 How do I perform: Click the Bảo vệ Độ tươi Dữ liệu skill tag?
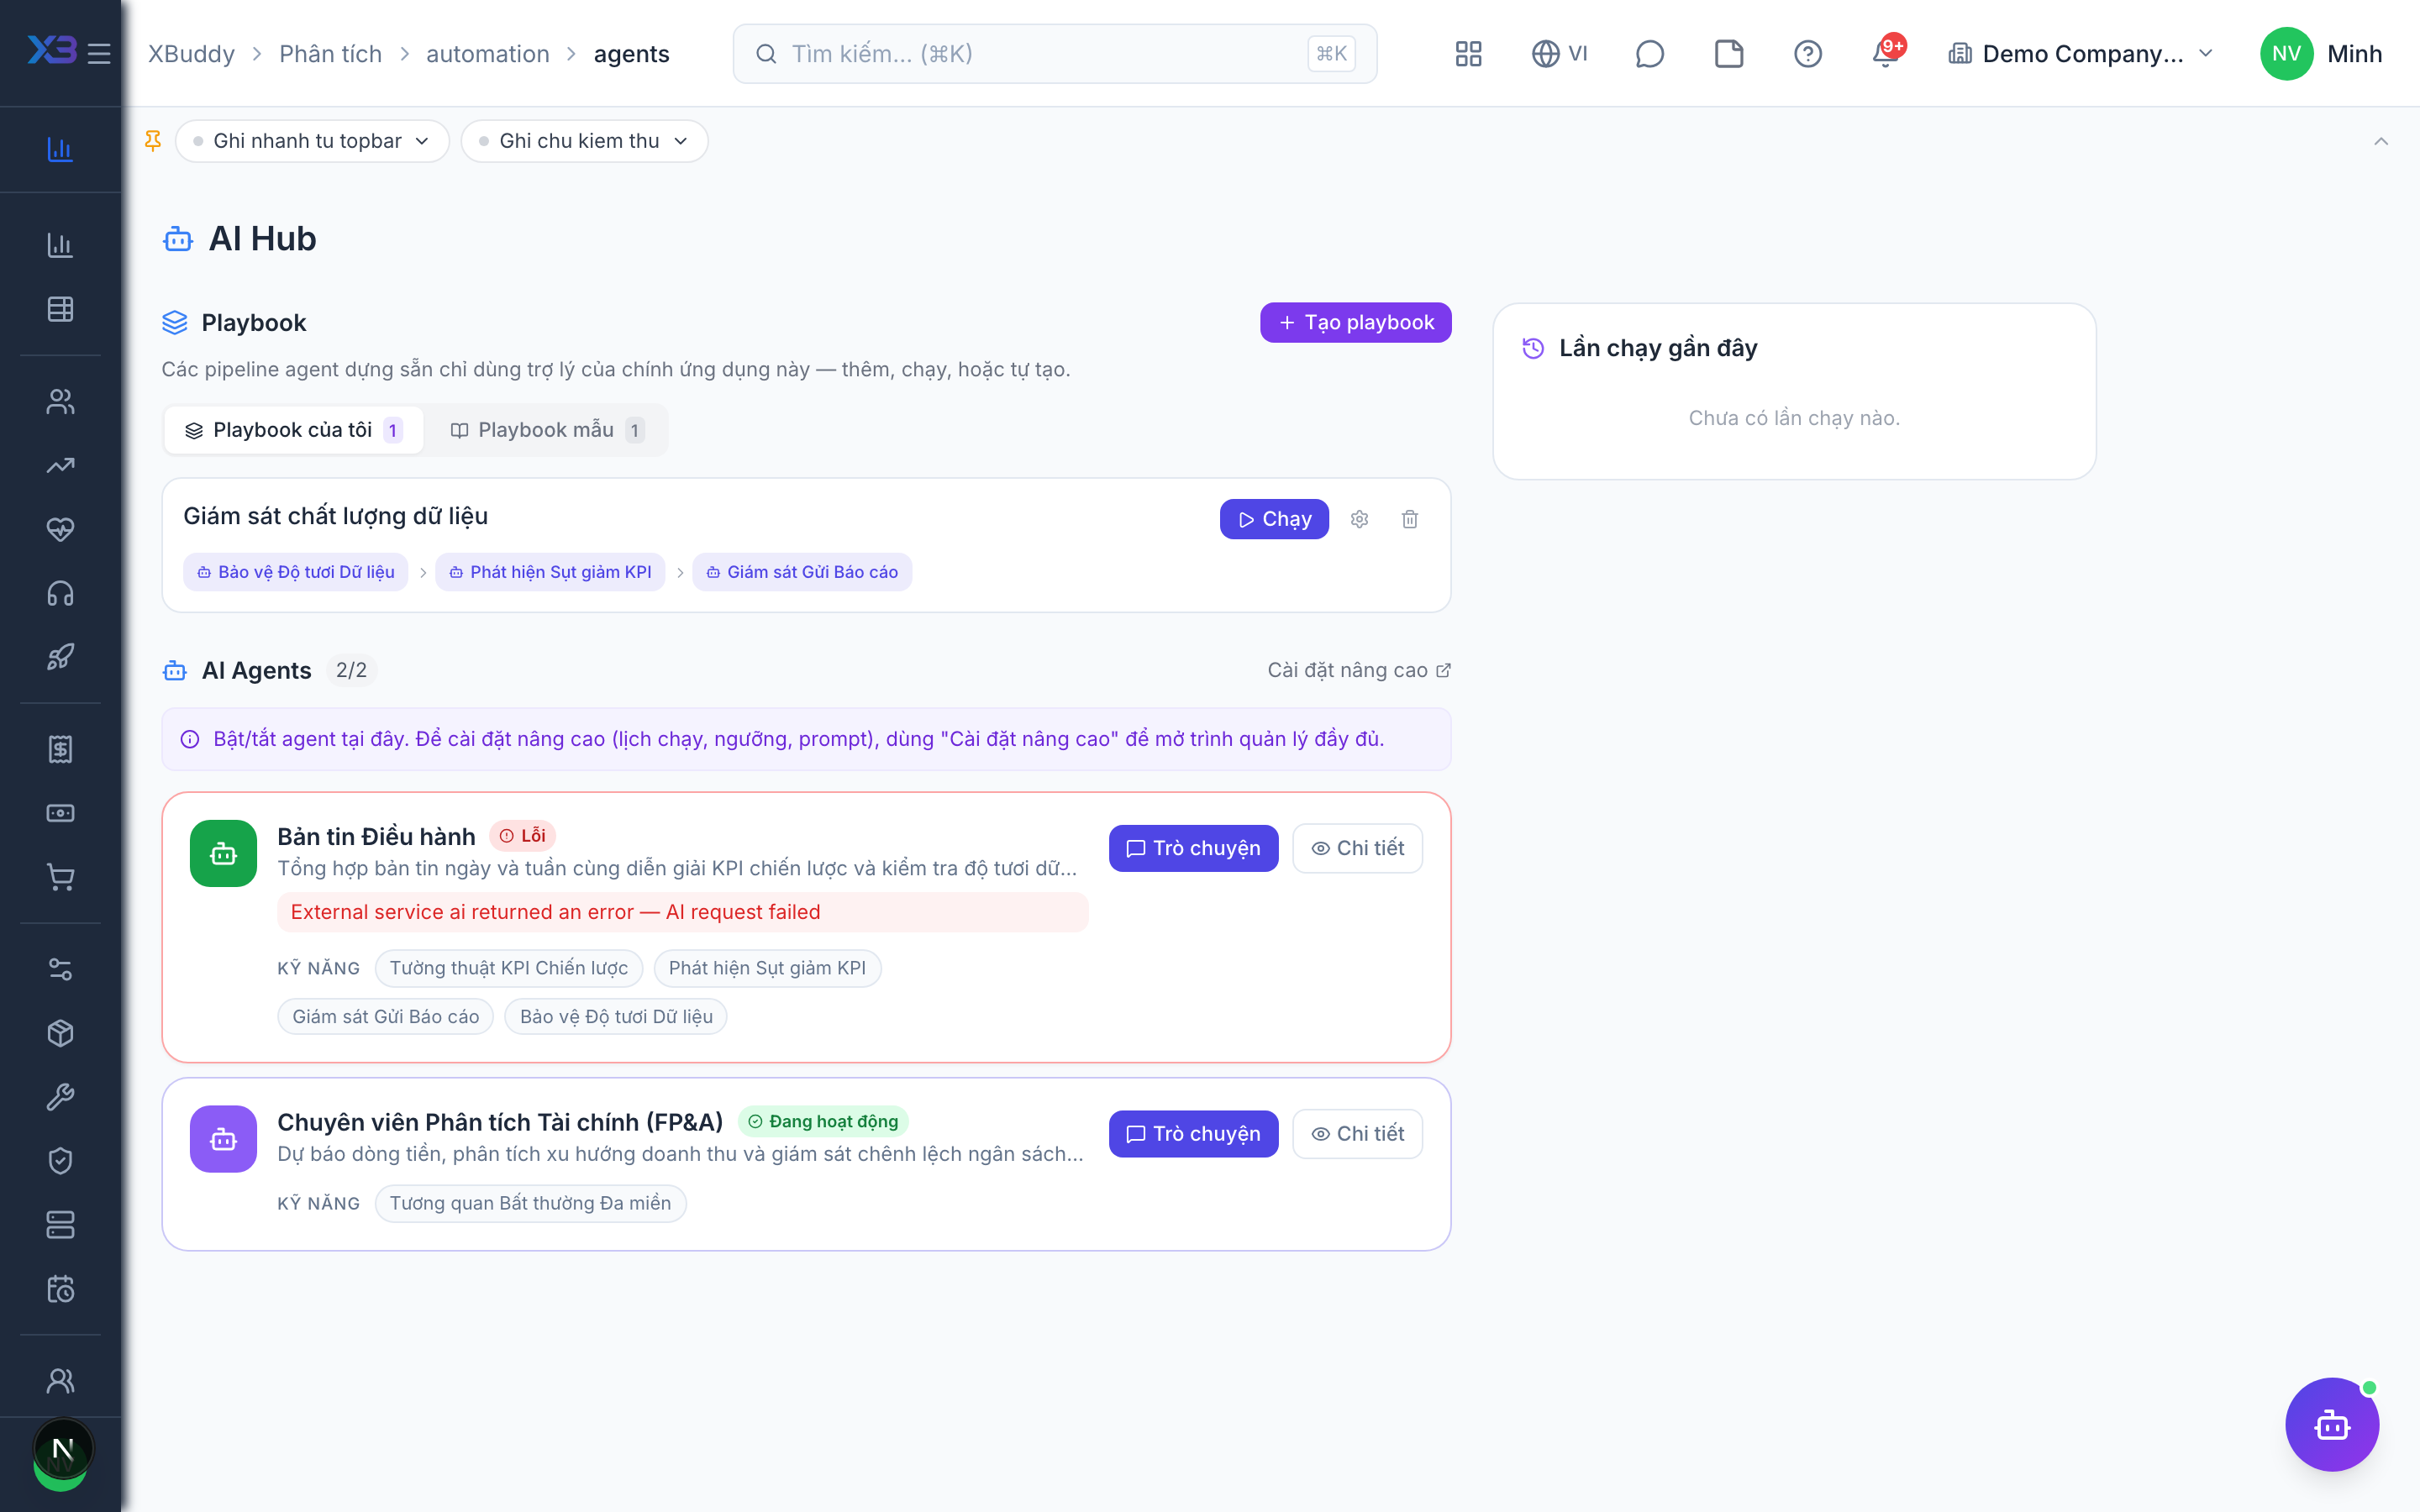coord(615,1017)
